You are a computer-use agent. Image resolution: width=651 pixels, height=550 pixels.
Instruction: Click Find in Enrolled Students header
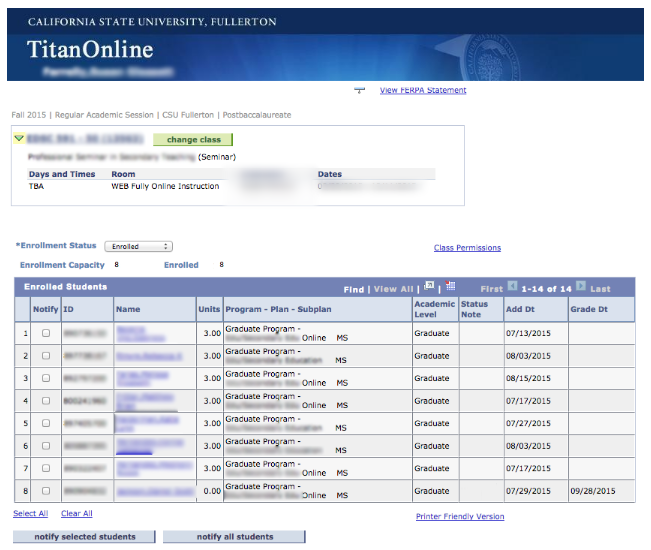353,289
